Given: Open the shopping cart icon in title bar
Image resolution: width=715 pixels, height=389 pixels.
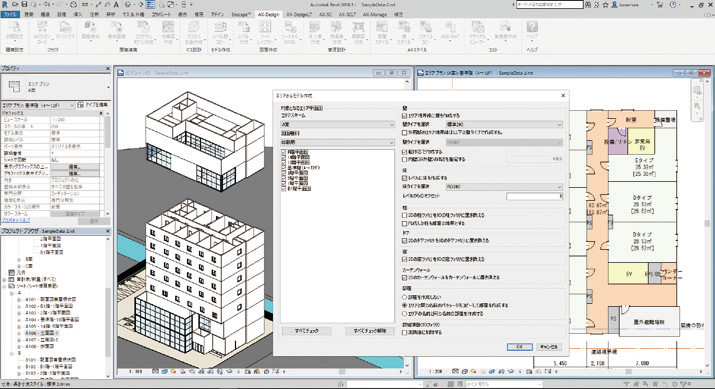Looking at the screenshot, I should [x=660, y=5].
